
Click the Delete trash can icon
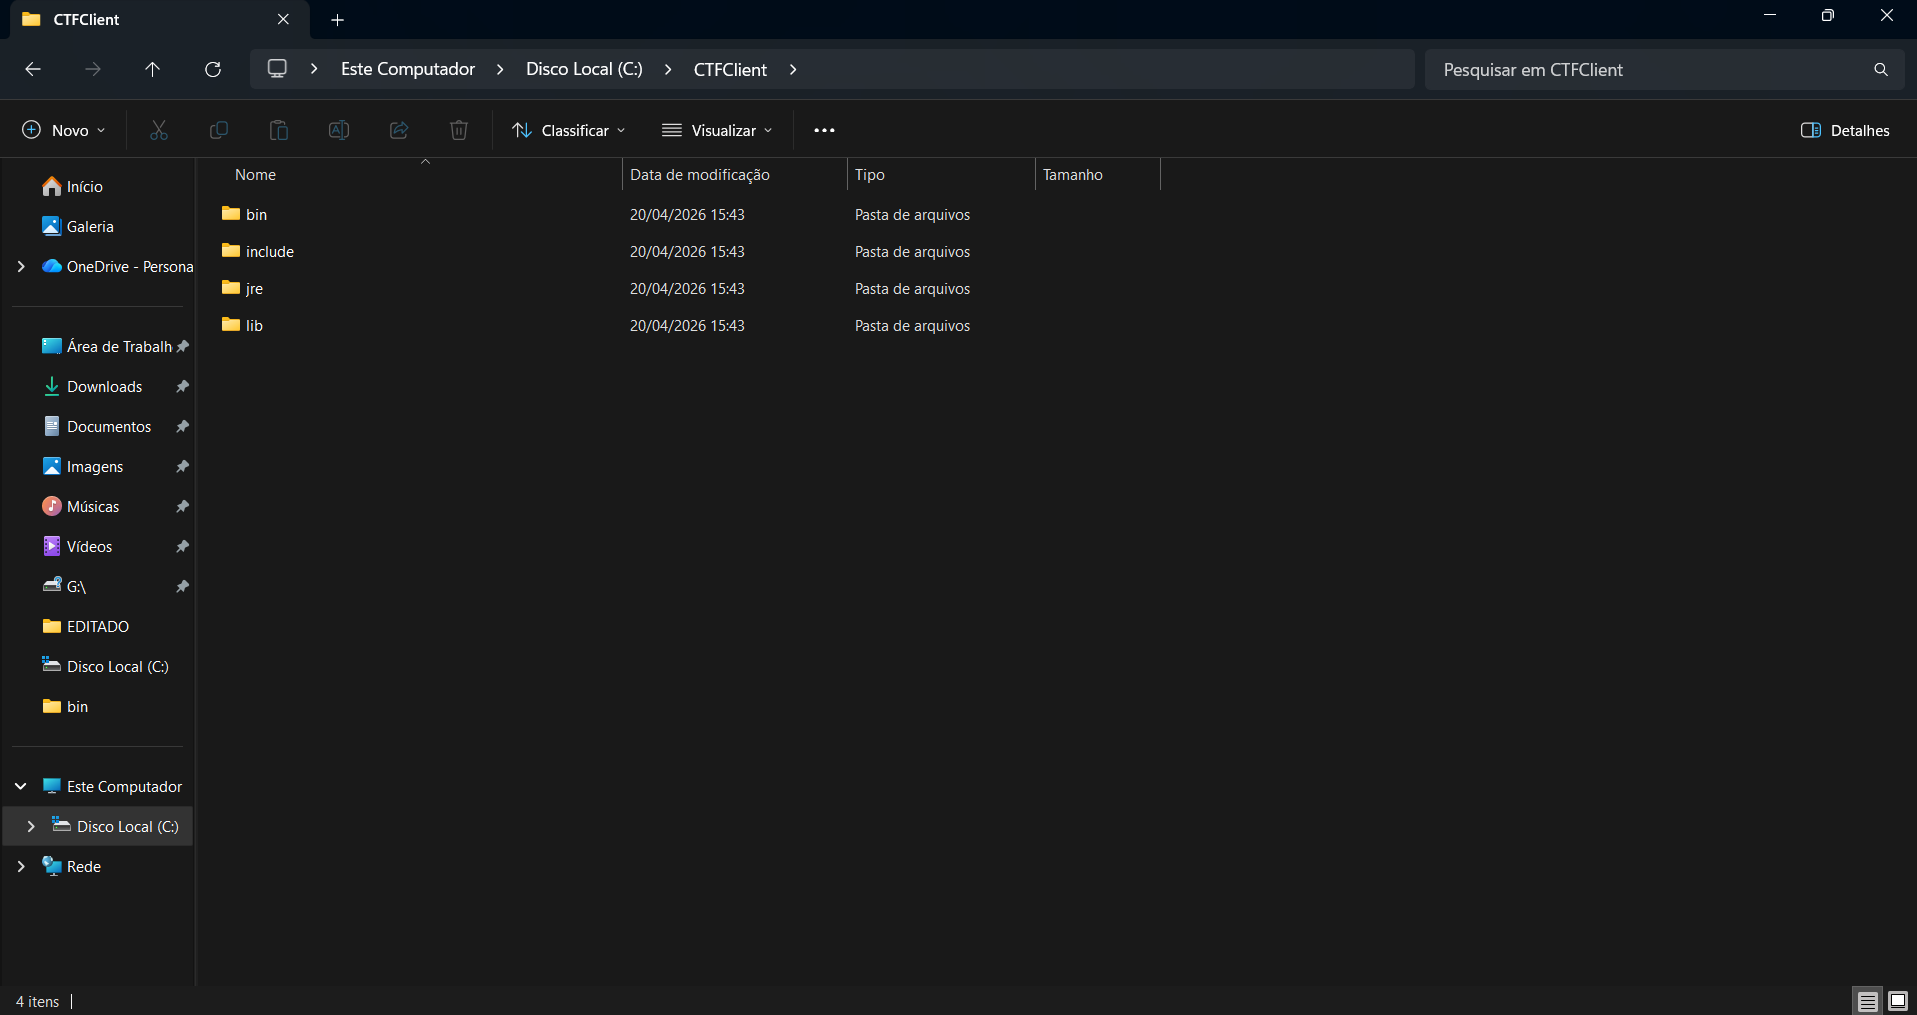[x=459, y=130]
